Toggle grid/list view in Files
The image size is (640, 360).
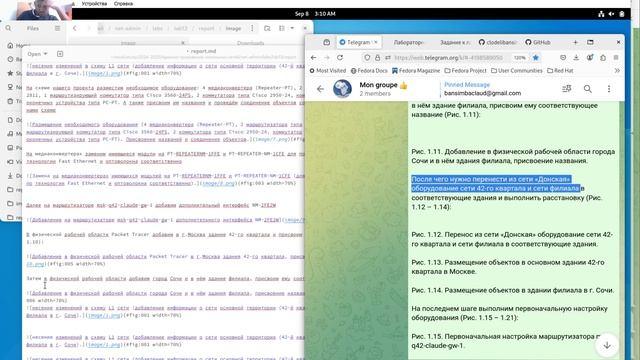(x=282, y=28)
